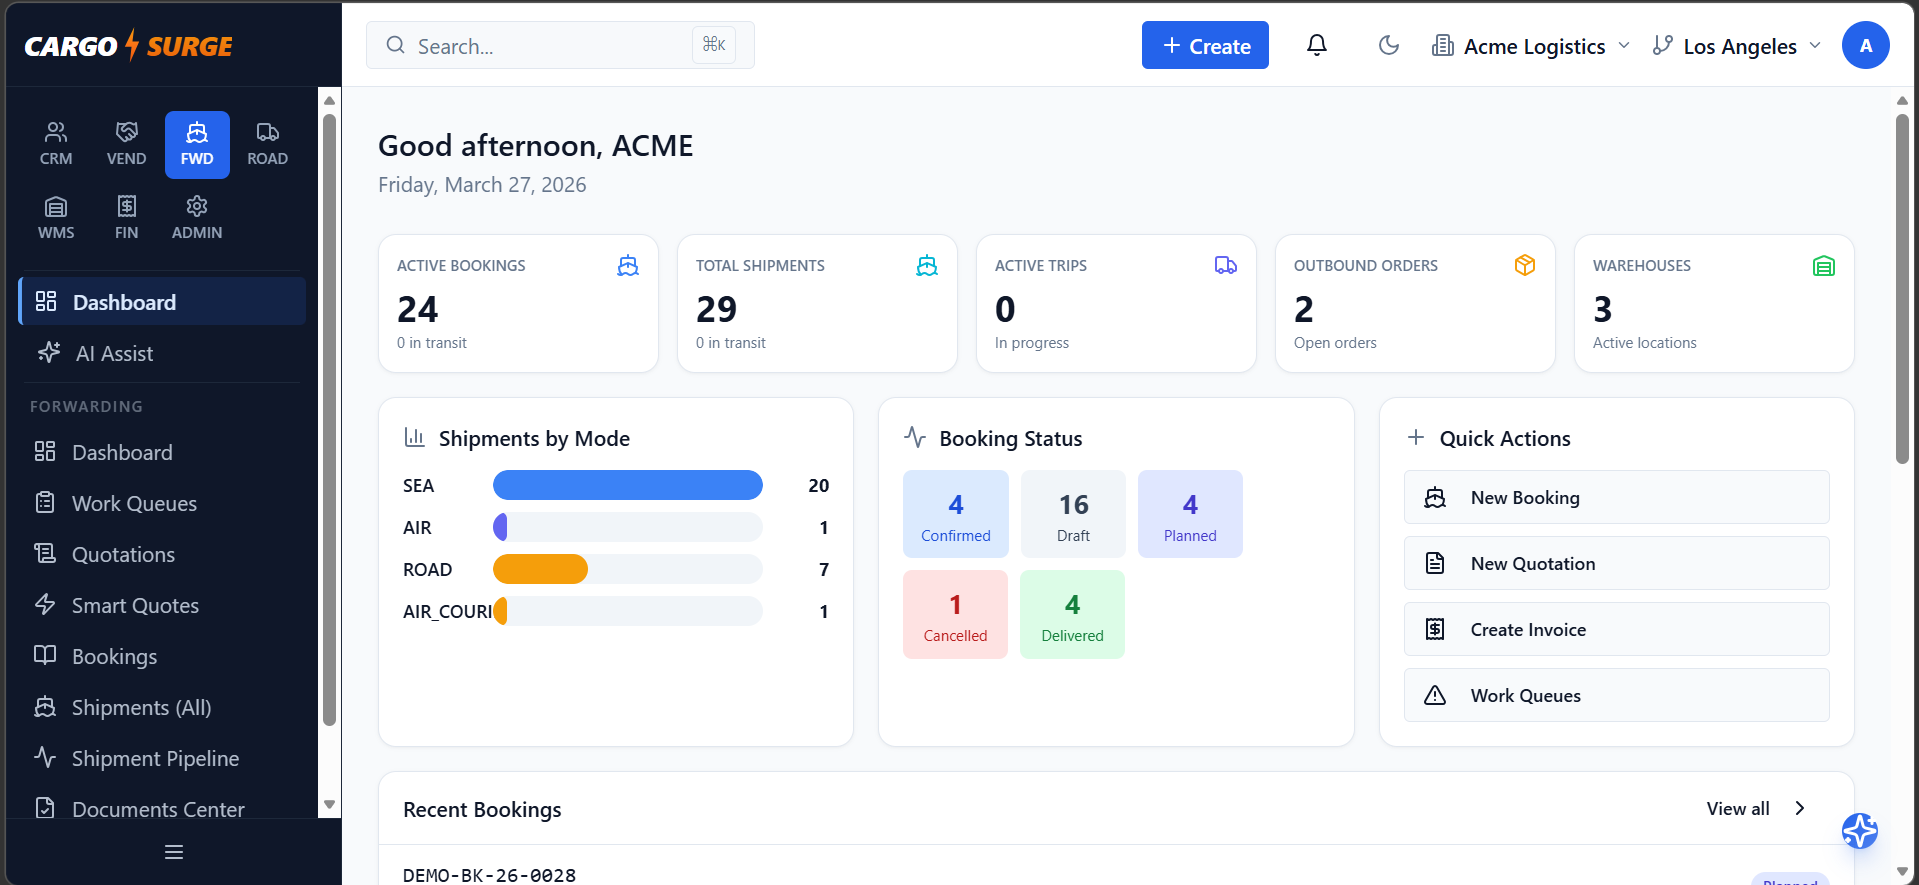
Task: Click the search magnifier icon
Action: pos(396,45)
